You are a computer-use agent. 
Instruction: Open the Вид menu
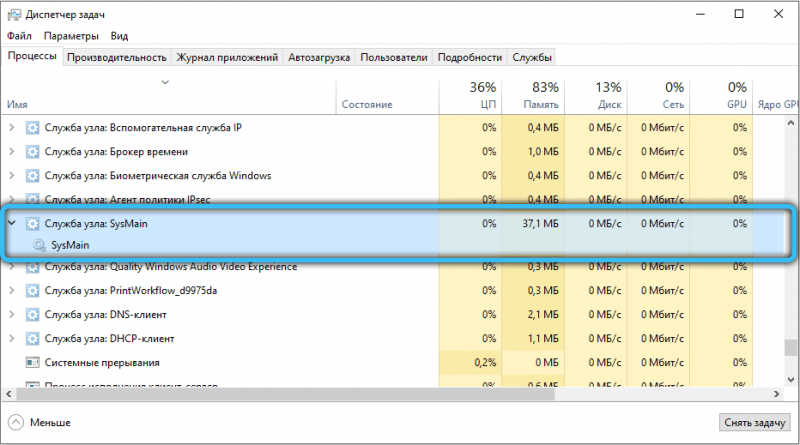[x=119, y=36]
